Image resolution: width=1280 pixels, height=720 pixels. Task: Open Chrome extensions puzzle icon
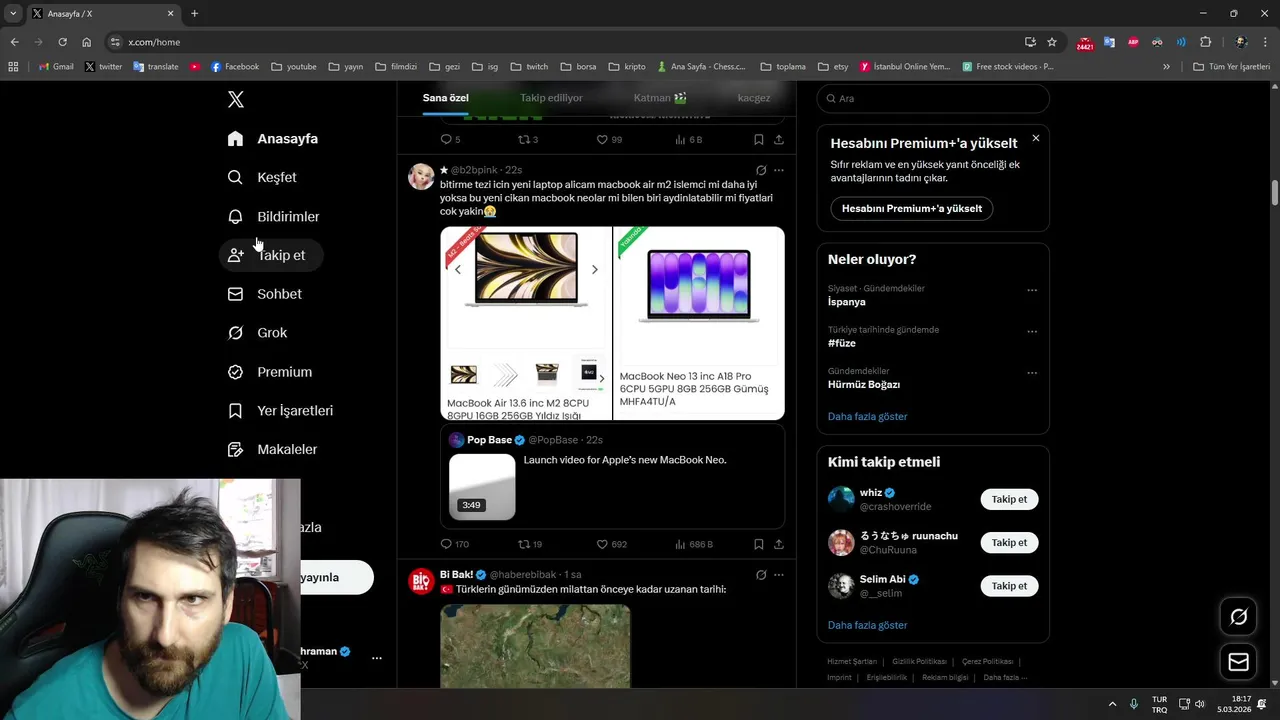click(x=1205, y=42)
